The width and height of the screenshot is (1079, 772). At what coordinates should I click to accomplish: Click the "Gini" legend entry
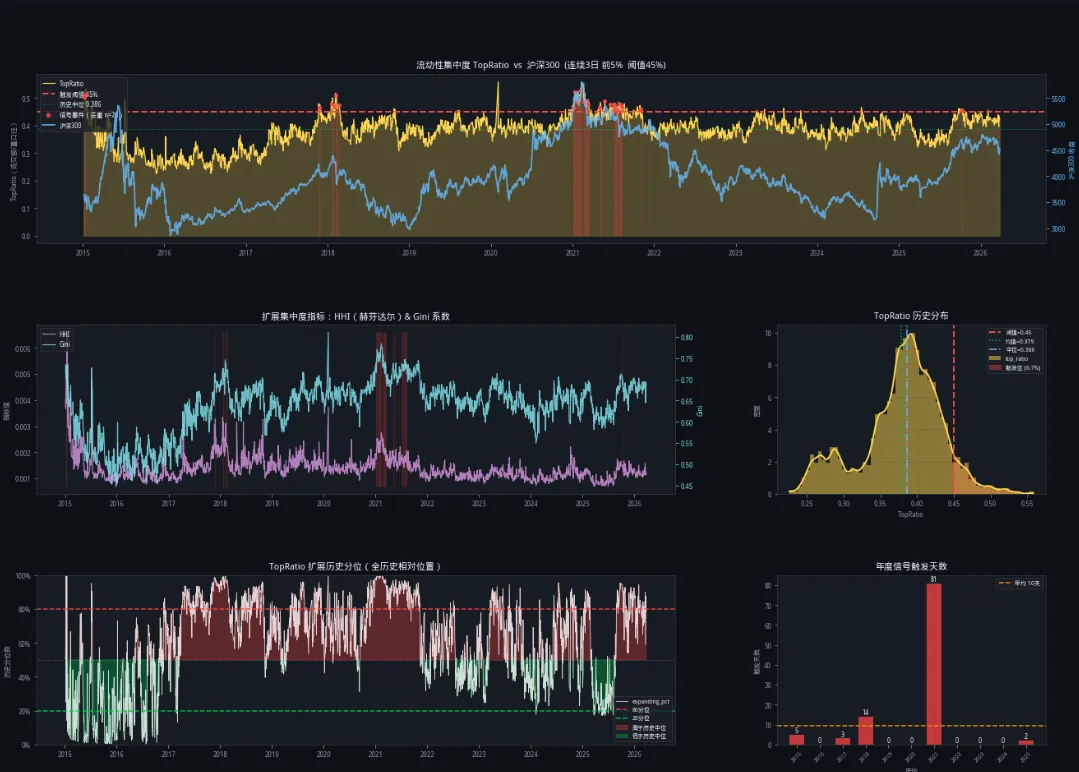[56, 344]
